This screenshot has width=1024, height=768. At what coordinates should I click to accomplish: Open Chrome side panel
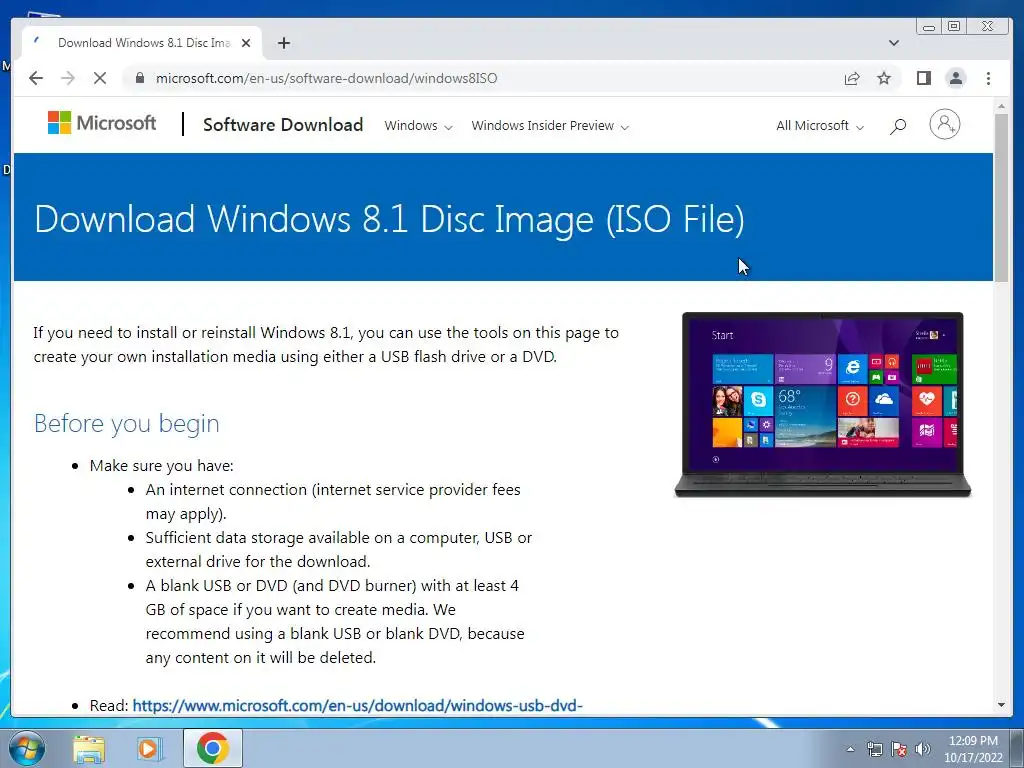923,78
